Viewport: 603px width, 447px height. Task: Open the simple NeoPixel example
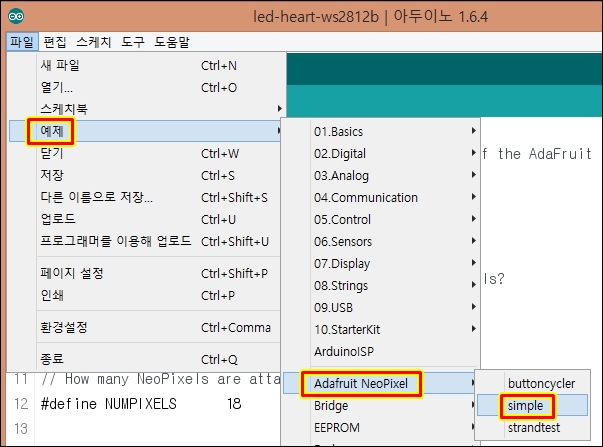point(533,405)
